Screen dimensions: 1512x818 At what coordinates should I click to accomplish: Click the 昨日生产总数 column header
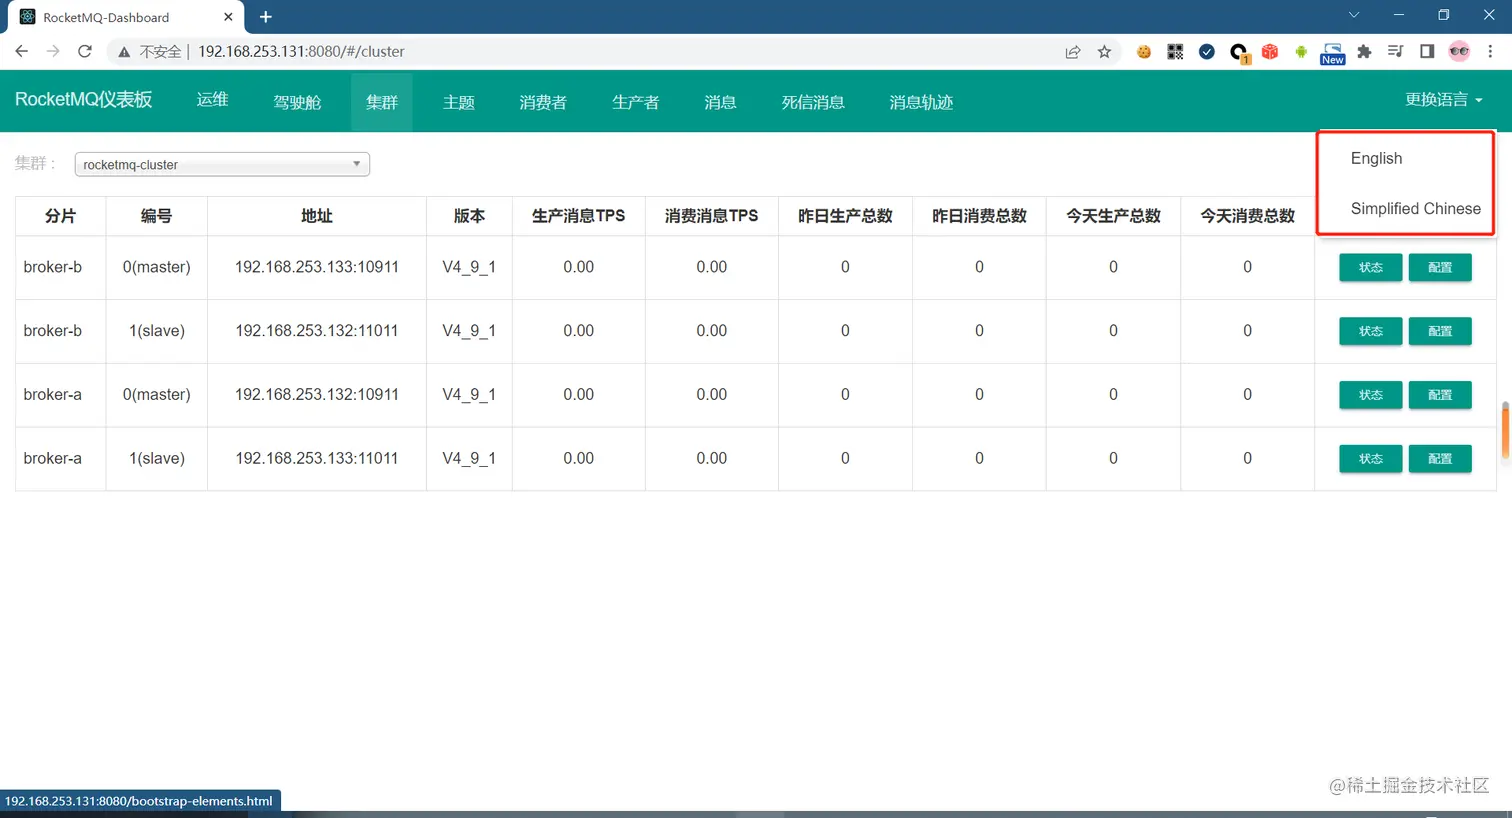[x=845, y=216]
